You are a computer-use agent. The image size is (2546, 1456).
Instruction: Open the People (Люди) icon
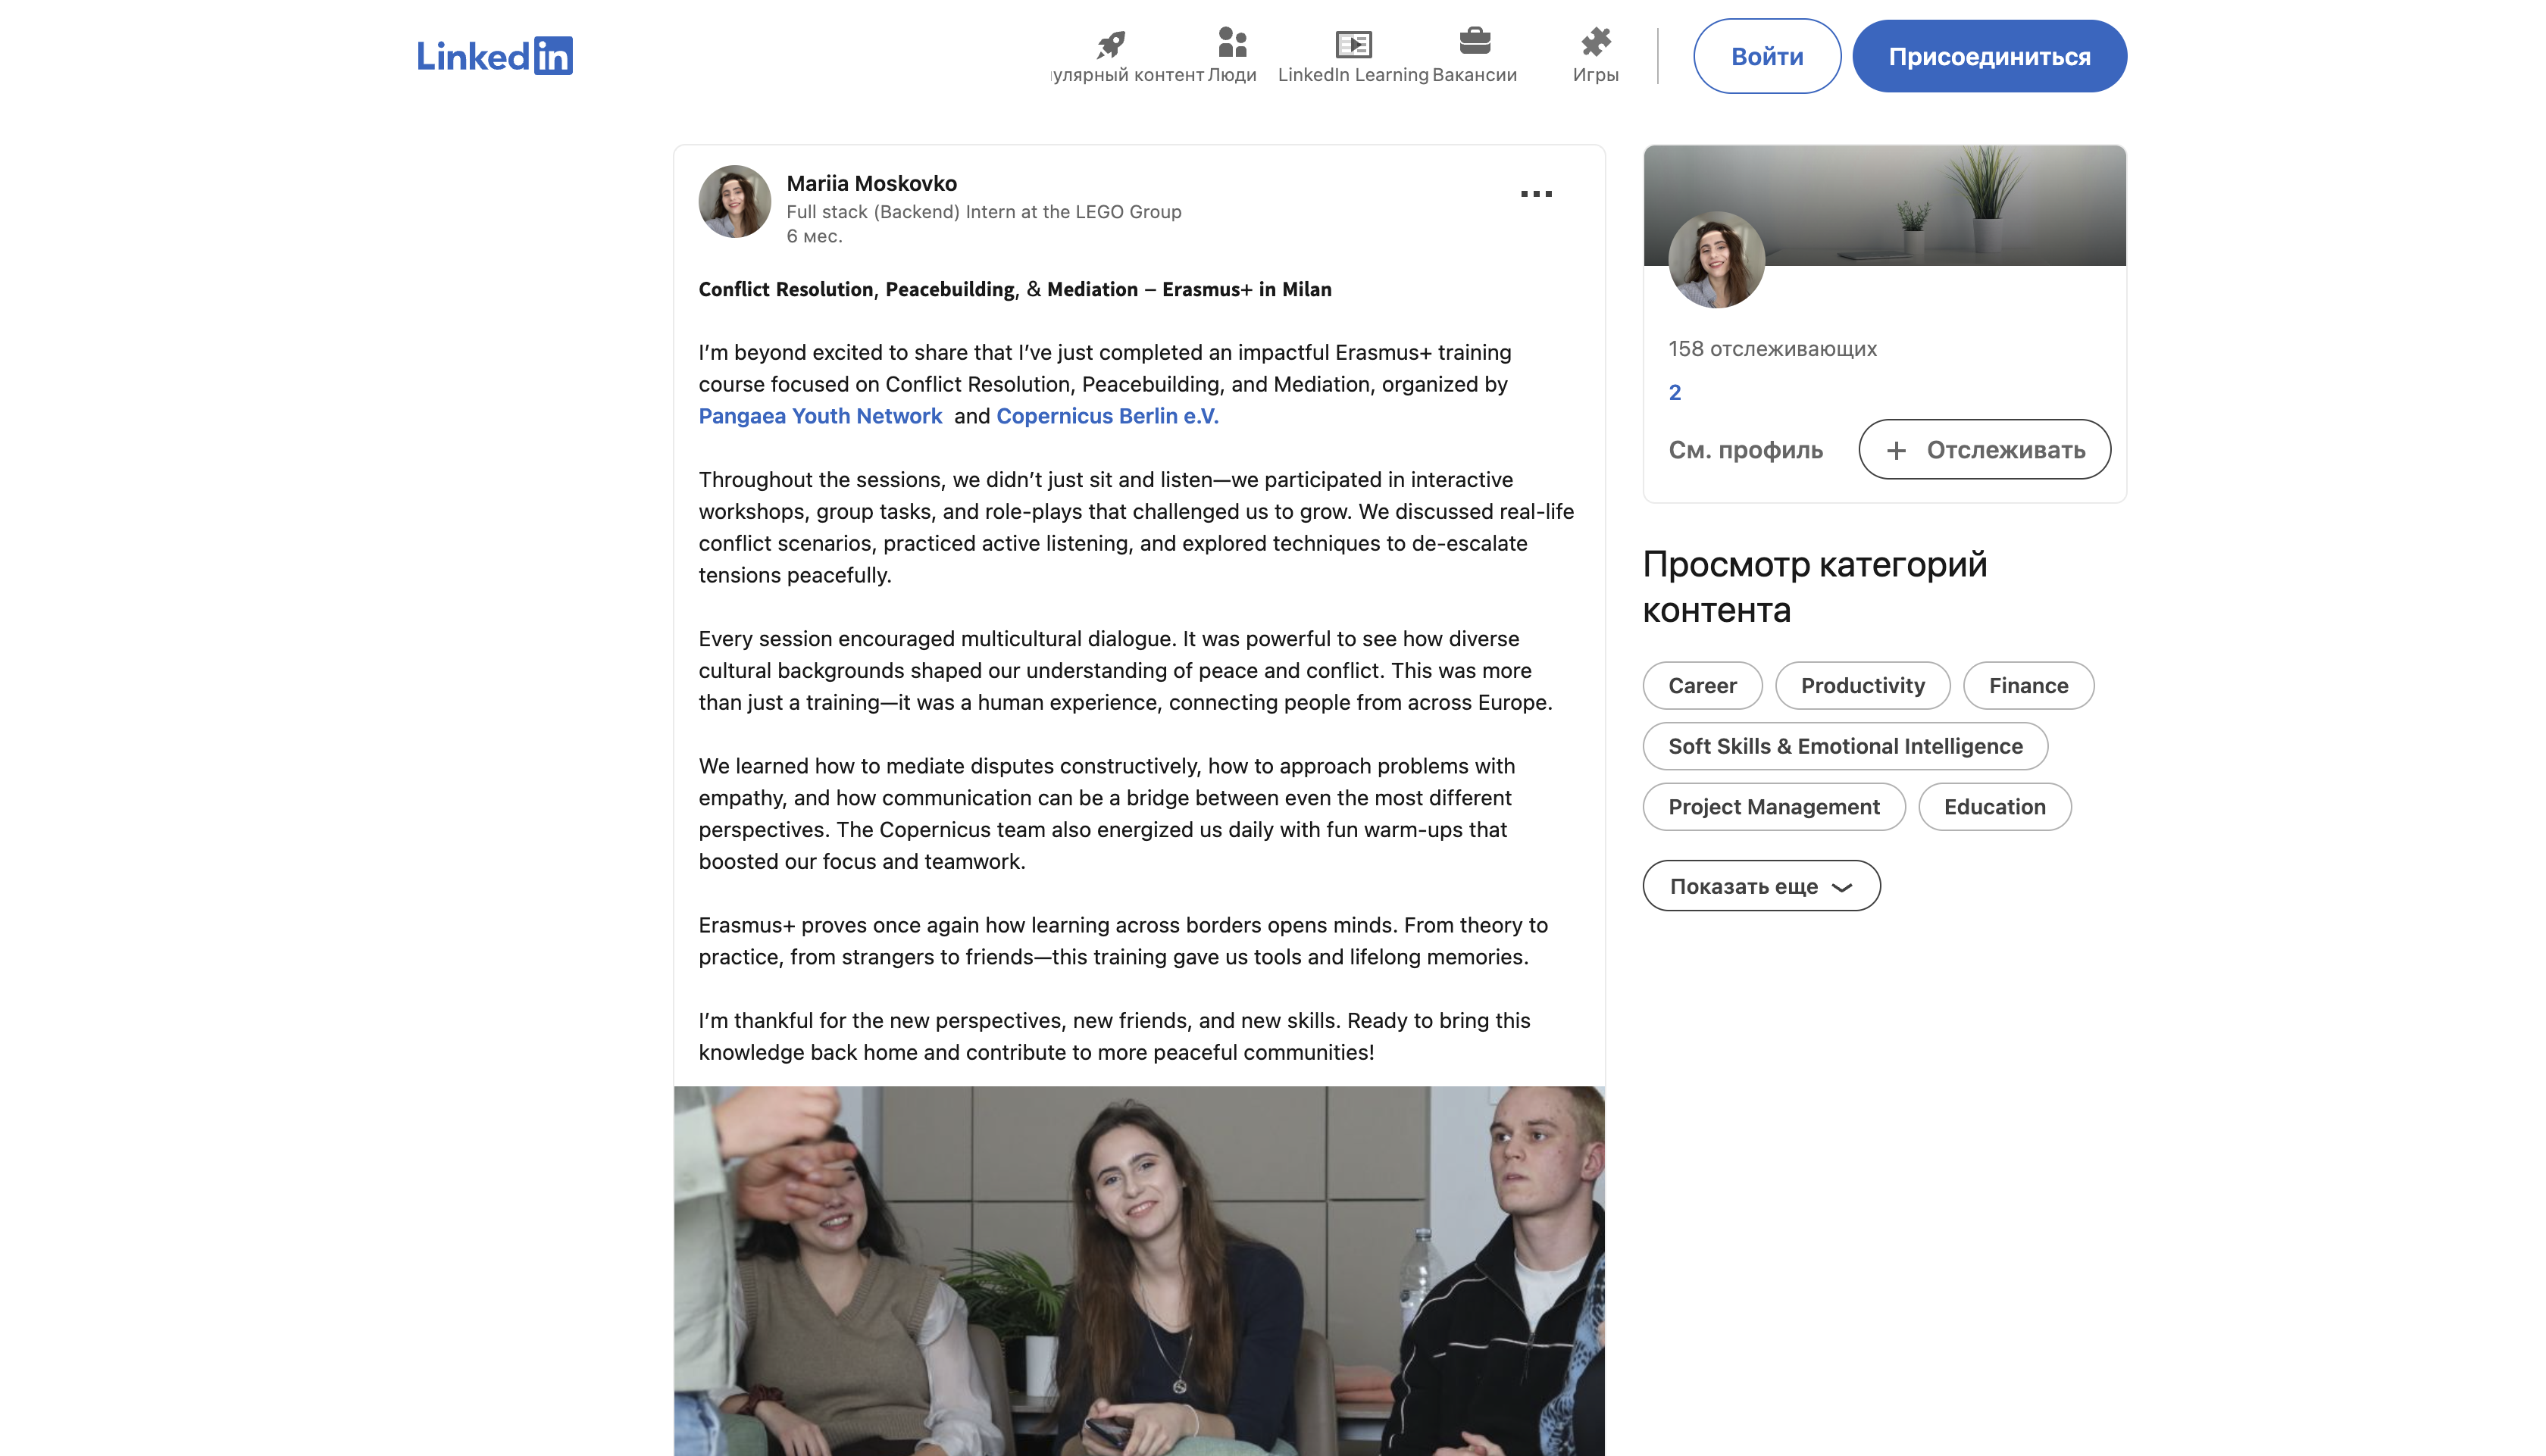[1232, 43]
